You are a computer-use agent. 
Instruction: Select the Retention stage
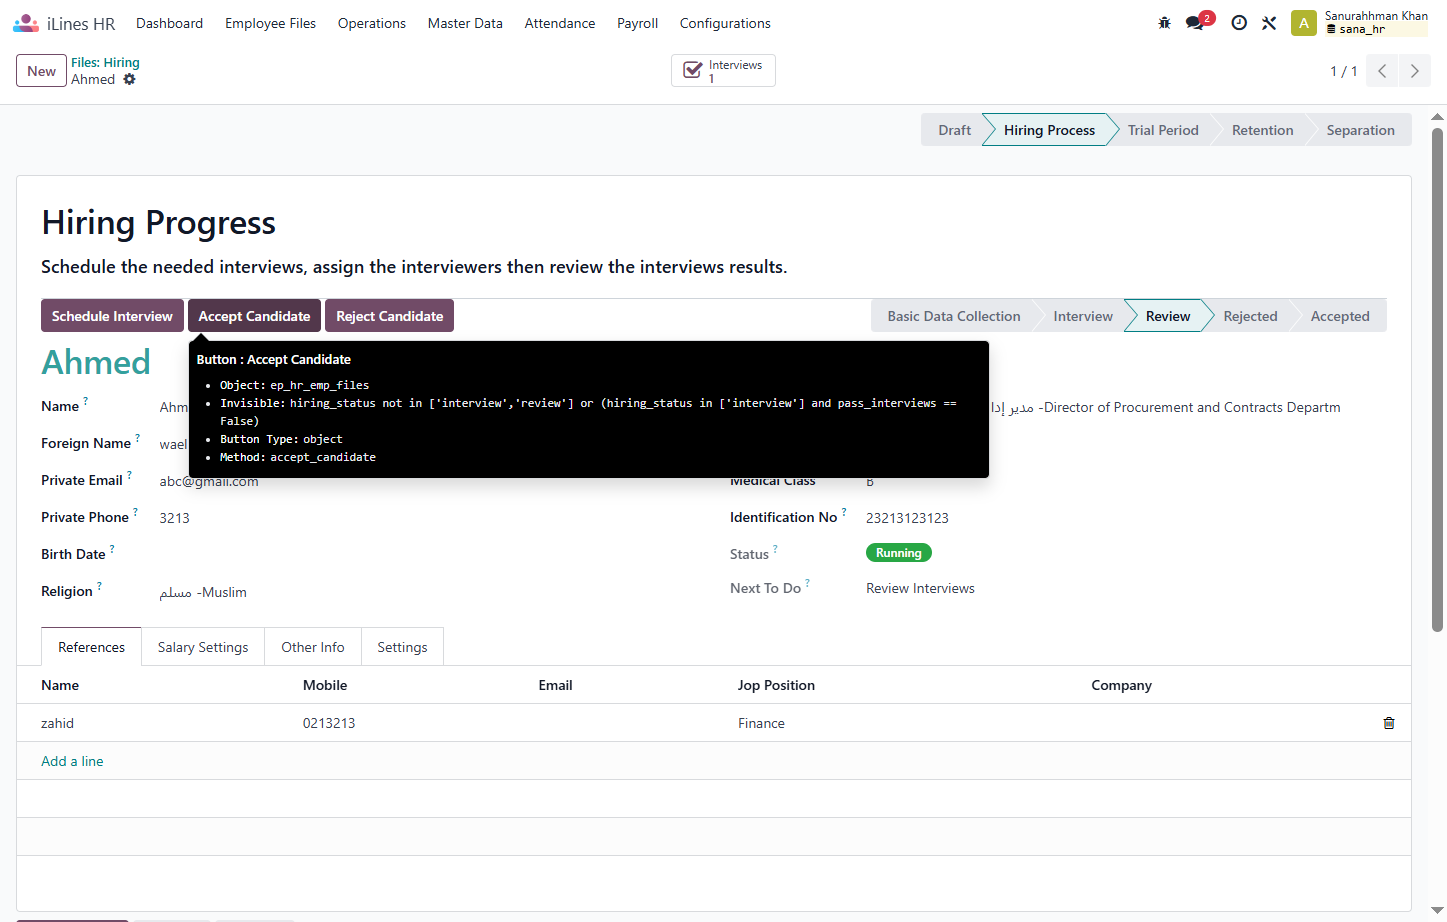[1262, 130]
